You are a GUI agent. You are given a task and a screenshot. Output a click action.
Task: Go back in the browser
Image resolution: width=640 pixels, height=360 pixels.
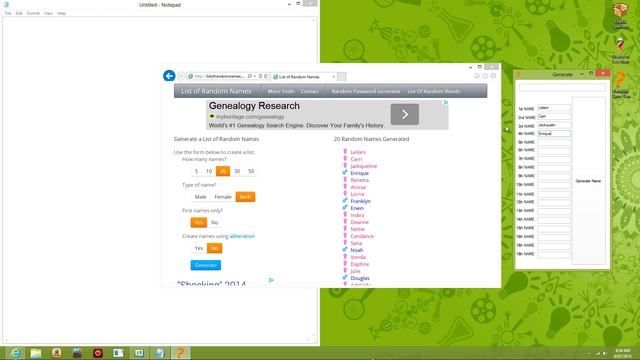pos(169,76)
